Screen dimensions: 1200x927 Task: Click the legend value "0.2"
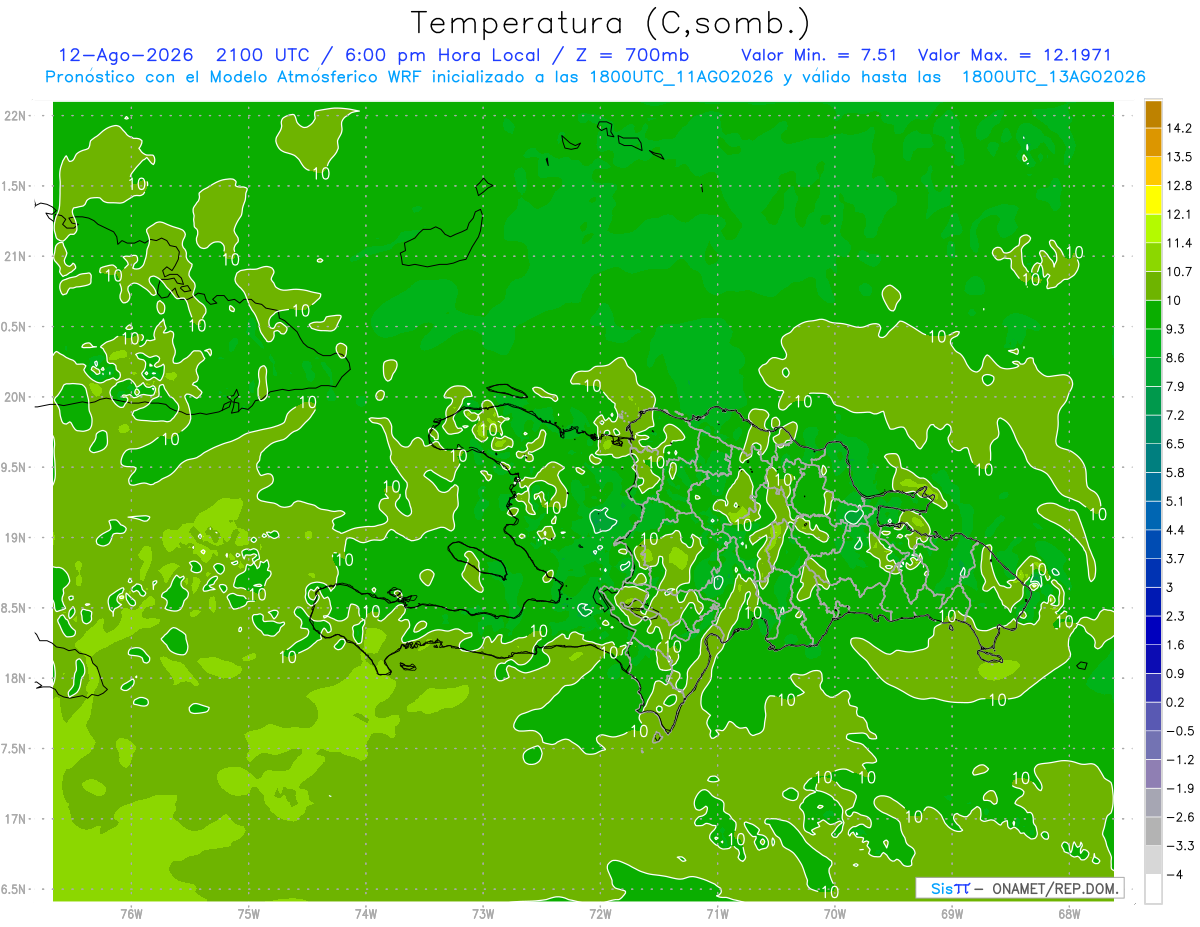tap(1176, 702)
